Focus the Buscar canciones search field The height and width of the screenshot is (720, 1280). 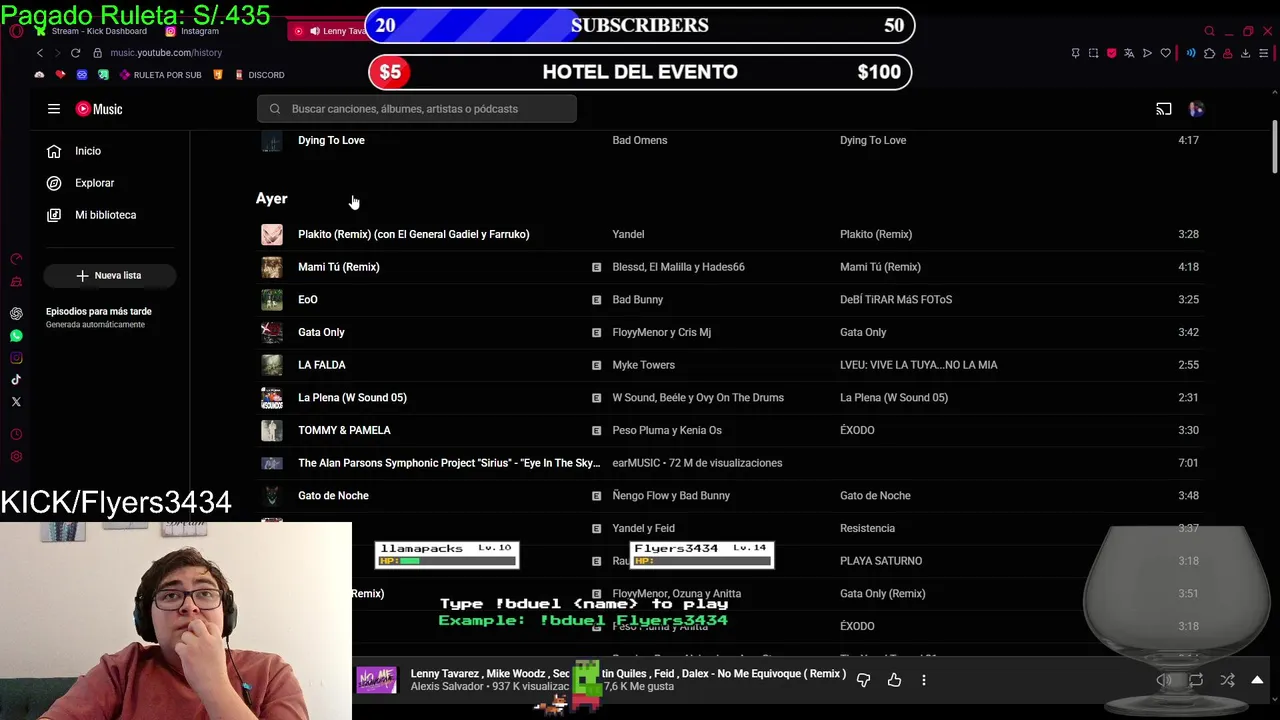point(416,109)
